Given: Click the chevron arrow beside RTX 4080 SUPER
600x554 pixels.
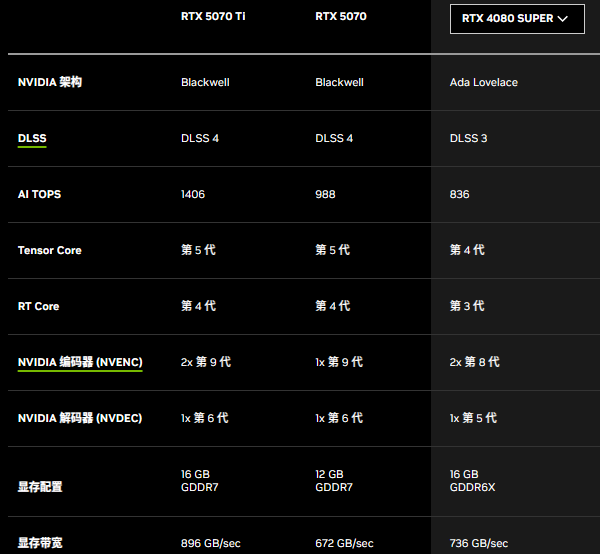Looking at the screenshot, I should coord(562,18).
